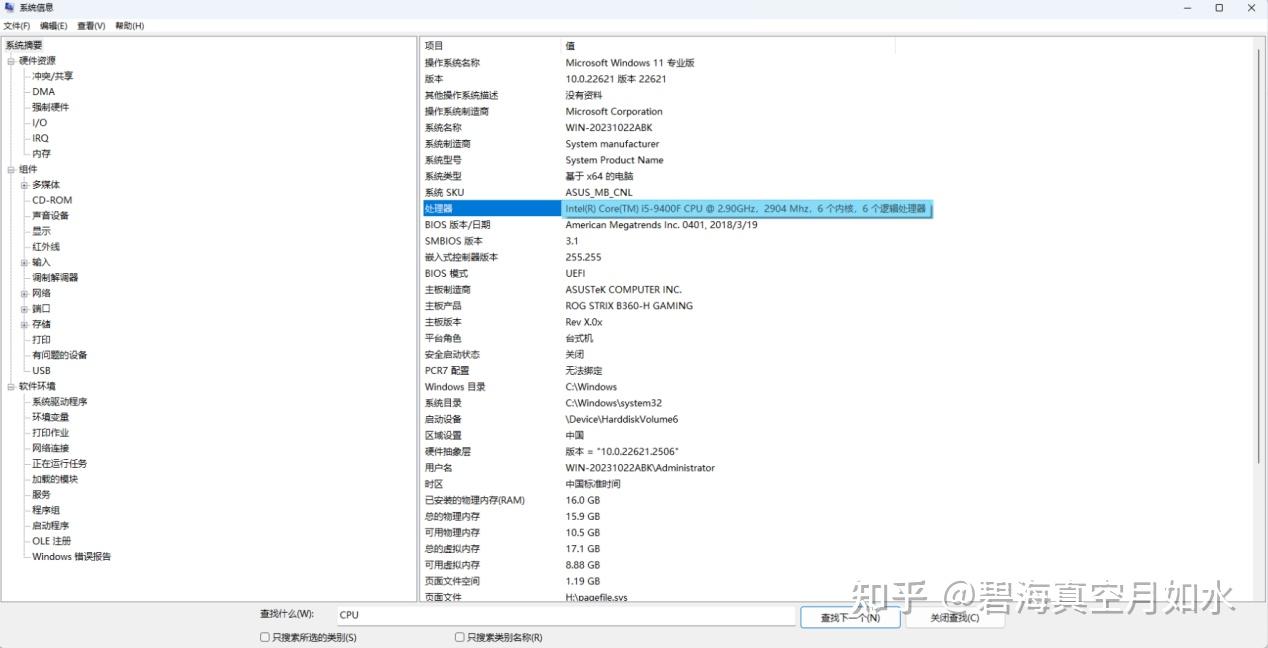The image size is (1268, 648).
Task: Open the 文件 menu
Action: click(16, 25)
